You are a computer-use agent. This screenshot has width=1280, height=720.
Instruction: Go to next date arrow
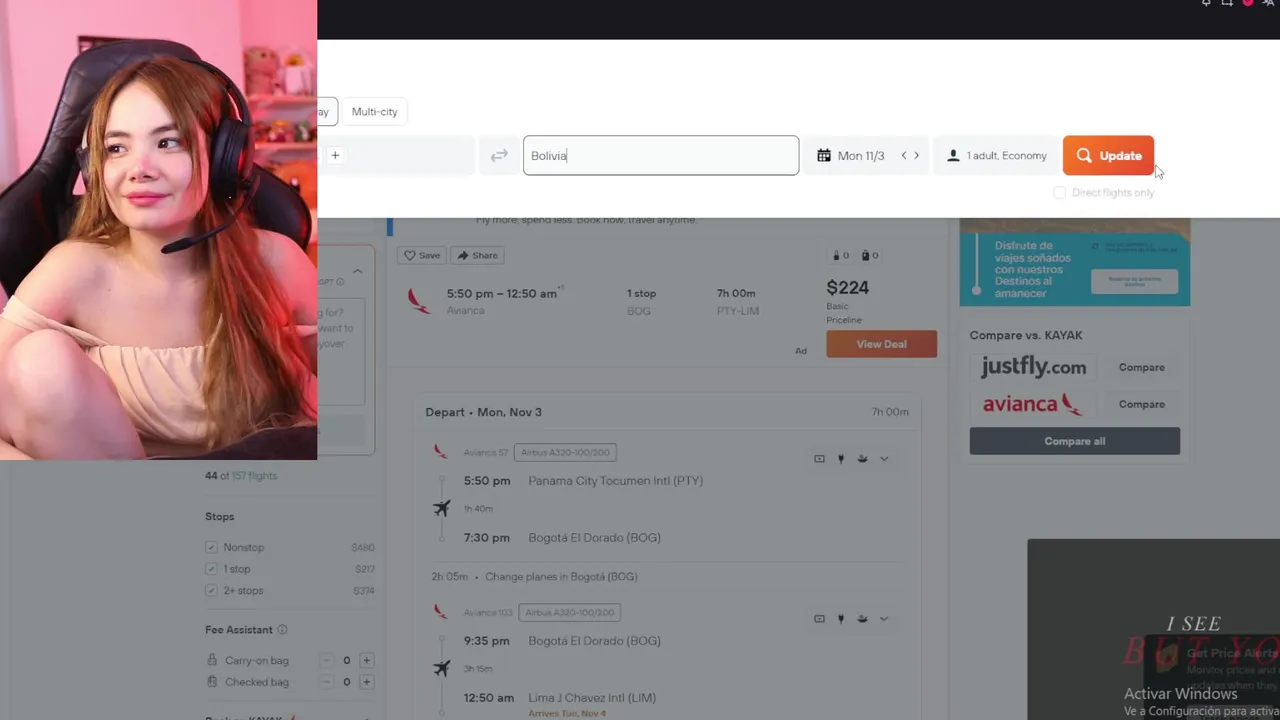[x=916, y=156]
